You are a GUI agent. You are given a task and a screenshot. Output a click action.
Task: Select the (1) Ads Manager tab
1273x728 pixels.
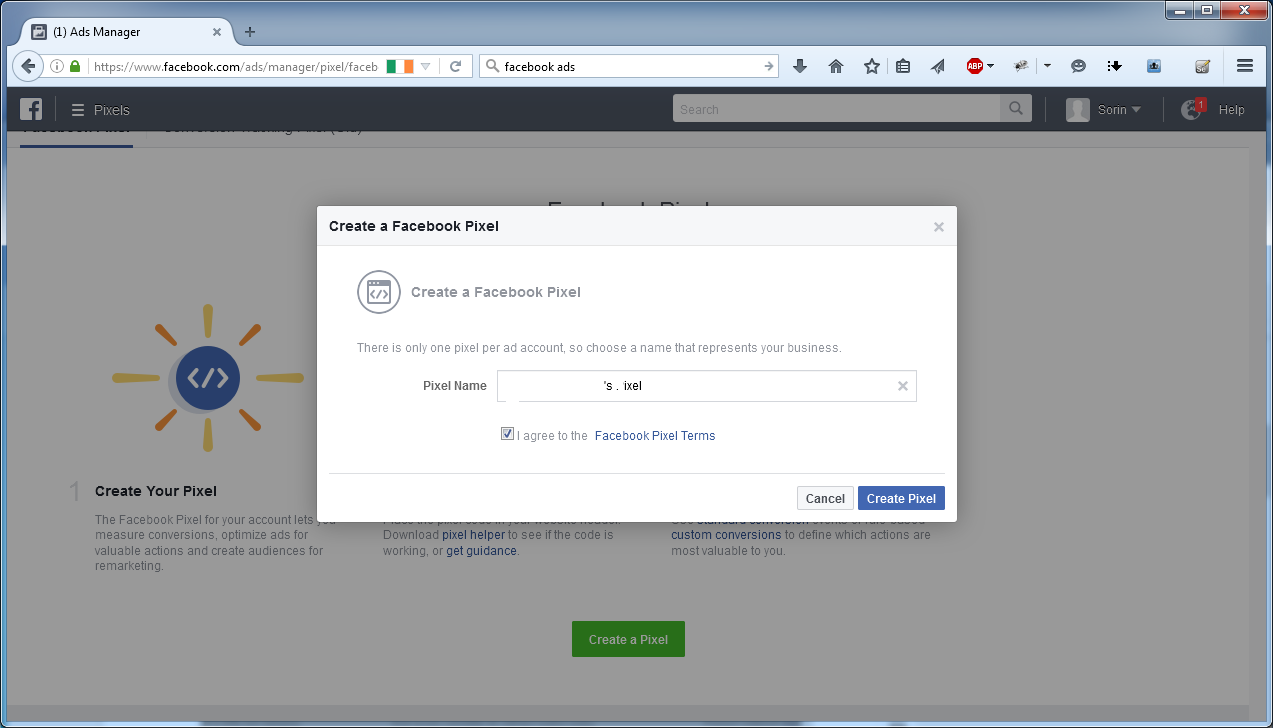click(x=126, y=31)
